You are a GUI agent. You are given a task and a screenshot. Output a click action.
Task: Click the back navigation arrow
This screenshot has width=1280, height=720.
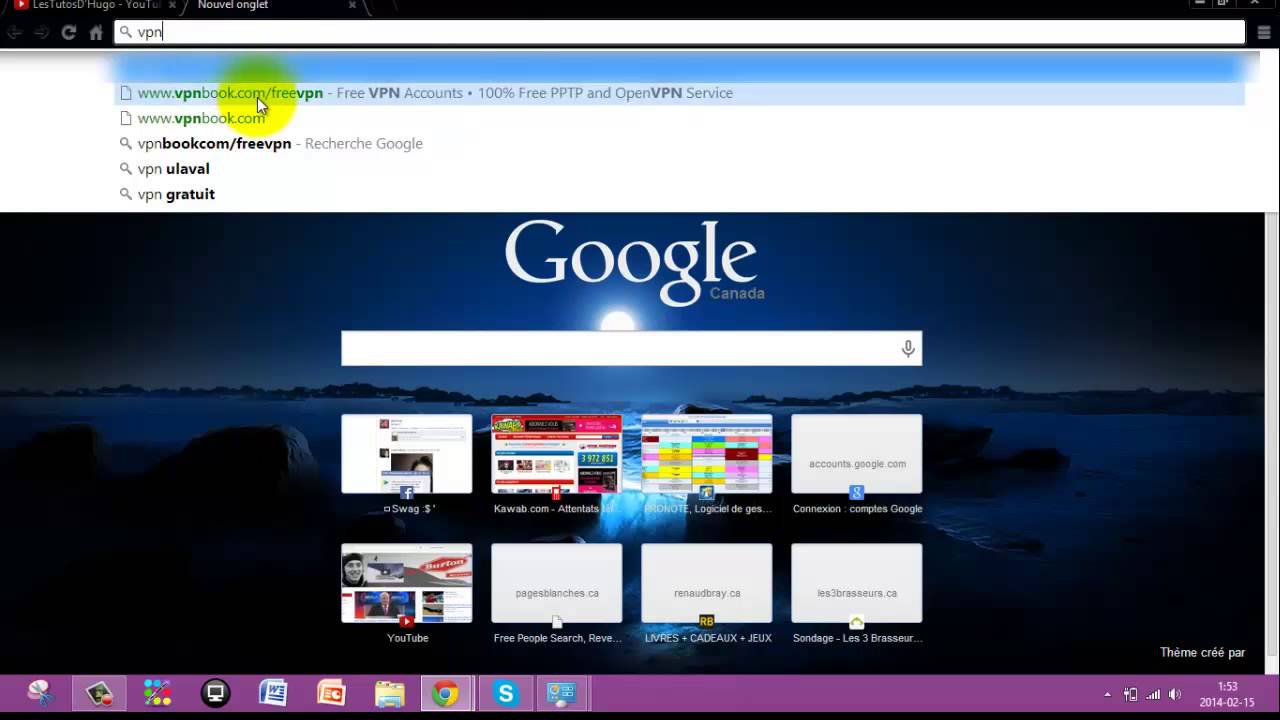click(x=15, y=33)
